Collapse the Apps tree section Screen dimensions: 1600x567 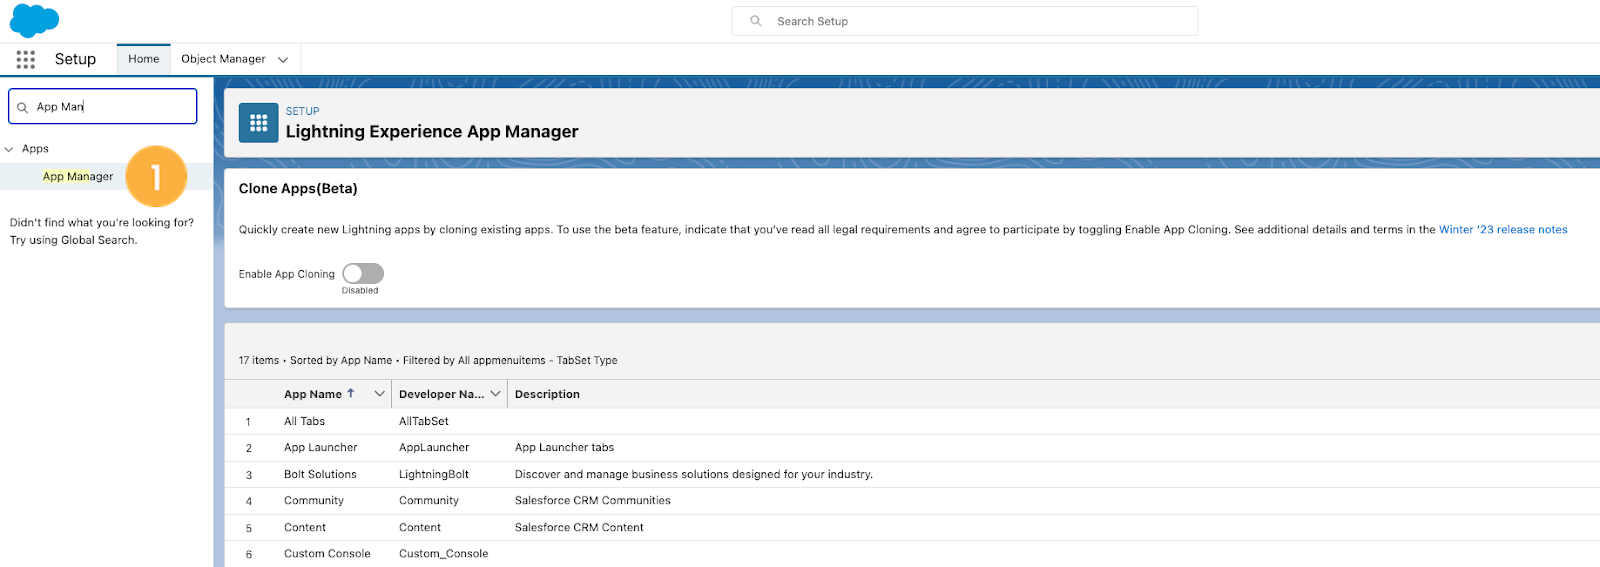[x=10, y=149]
